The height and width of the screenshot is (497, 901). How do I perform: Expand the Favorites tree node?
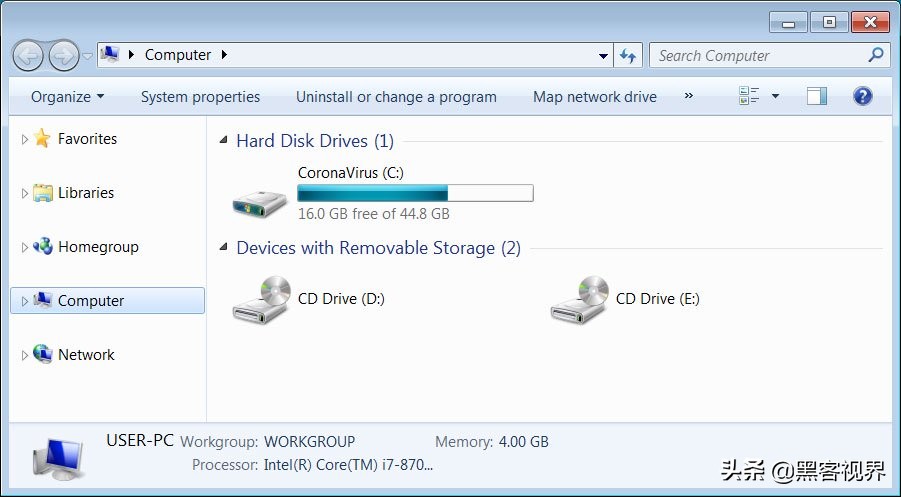tap(25, 140)
